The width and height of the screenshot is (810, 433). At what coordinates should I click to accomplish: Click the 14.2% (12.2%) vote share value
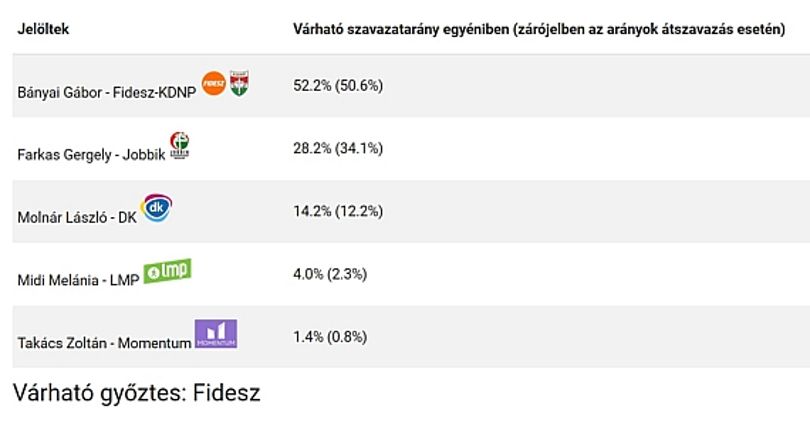pyautogui.click(x=338, y=211)
